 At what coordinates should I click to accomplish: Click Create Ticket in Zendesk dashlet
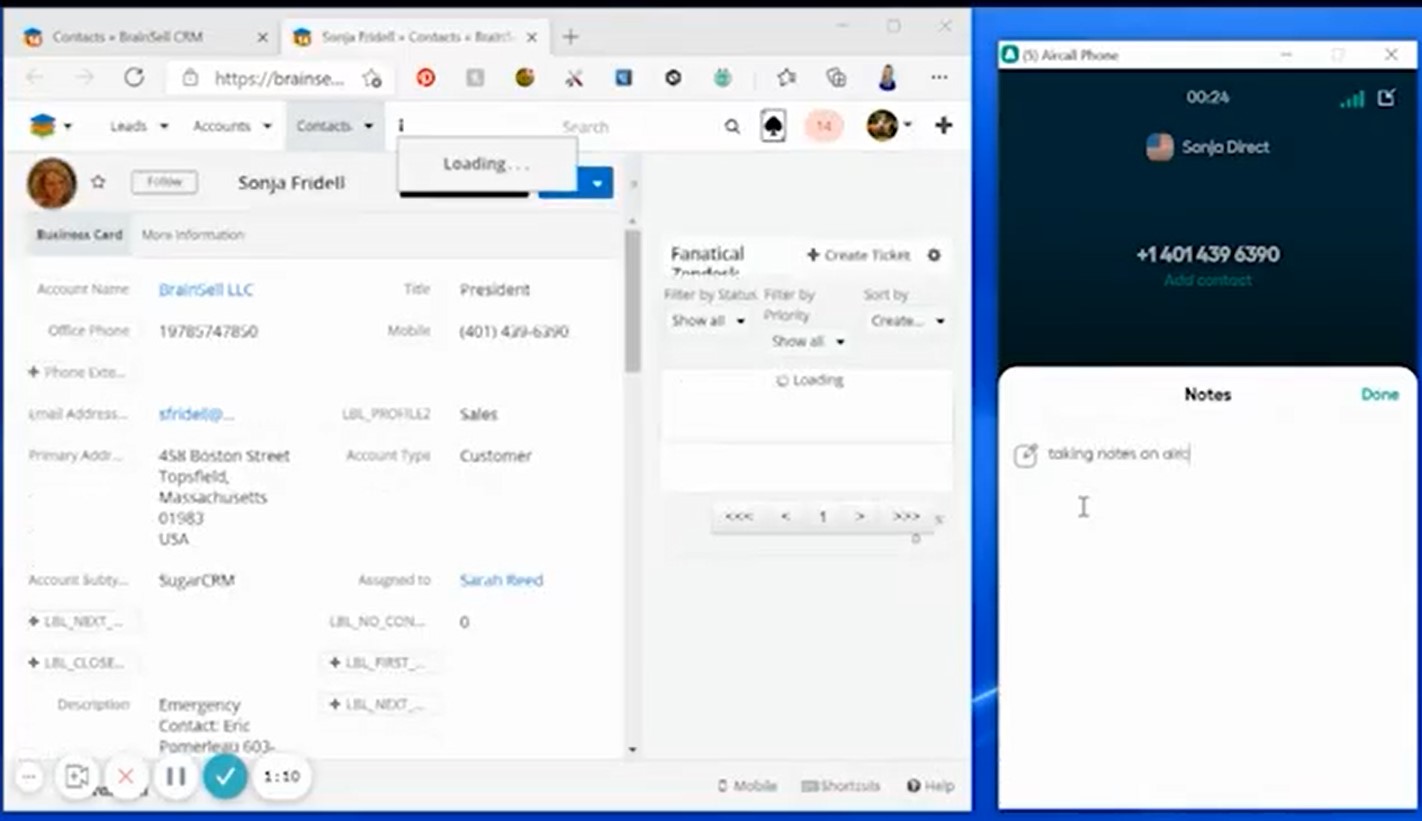(858, 255)
